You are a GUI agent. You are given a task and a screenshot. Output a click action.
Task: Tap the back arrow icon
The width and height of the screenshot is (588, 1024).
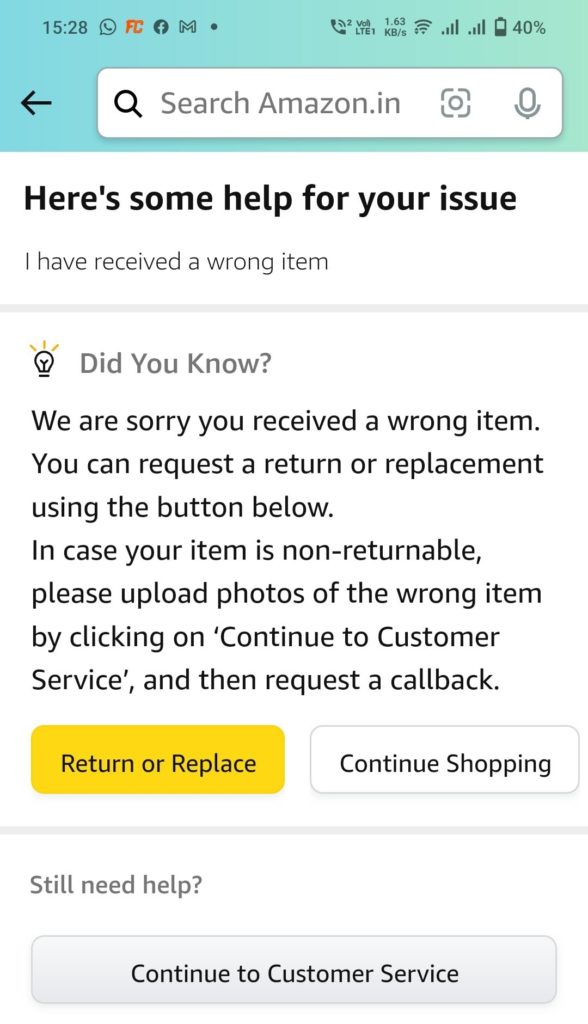36,102
